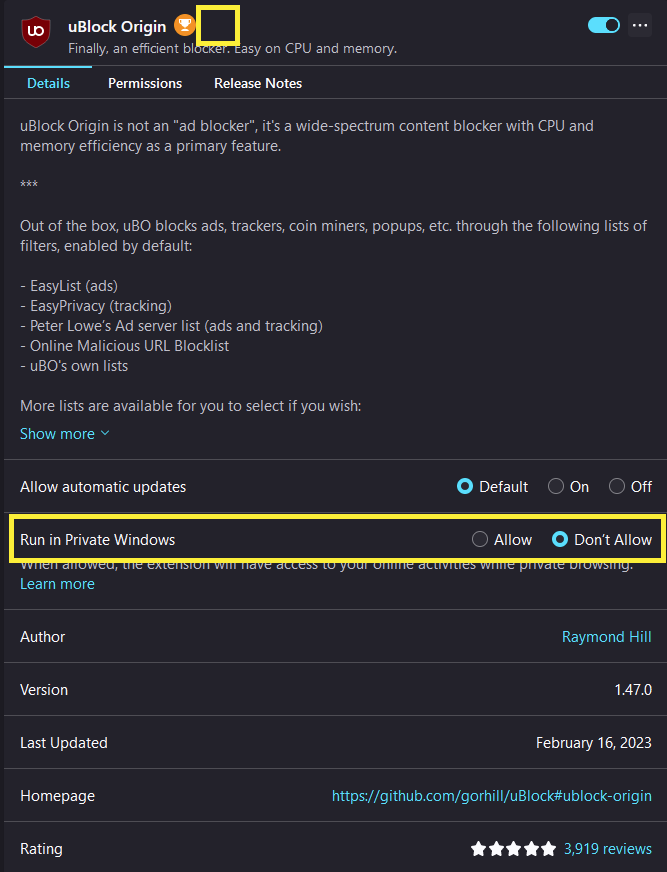Open the Release Notes tab

click(x=258, y=83)
